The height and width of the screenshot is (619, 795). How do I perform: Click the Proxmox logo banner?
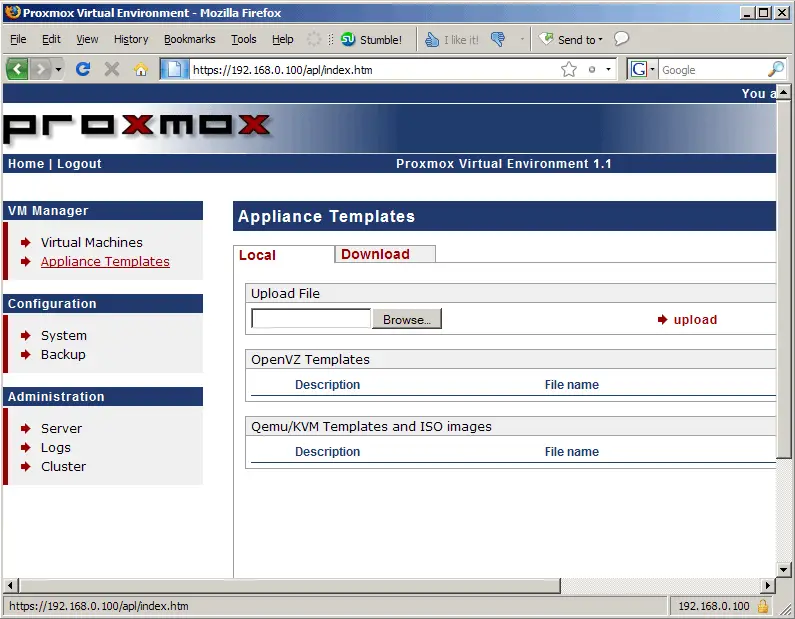pyautogui.click(x=137, y=125)
